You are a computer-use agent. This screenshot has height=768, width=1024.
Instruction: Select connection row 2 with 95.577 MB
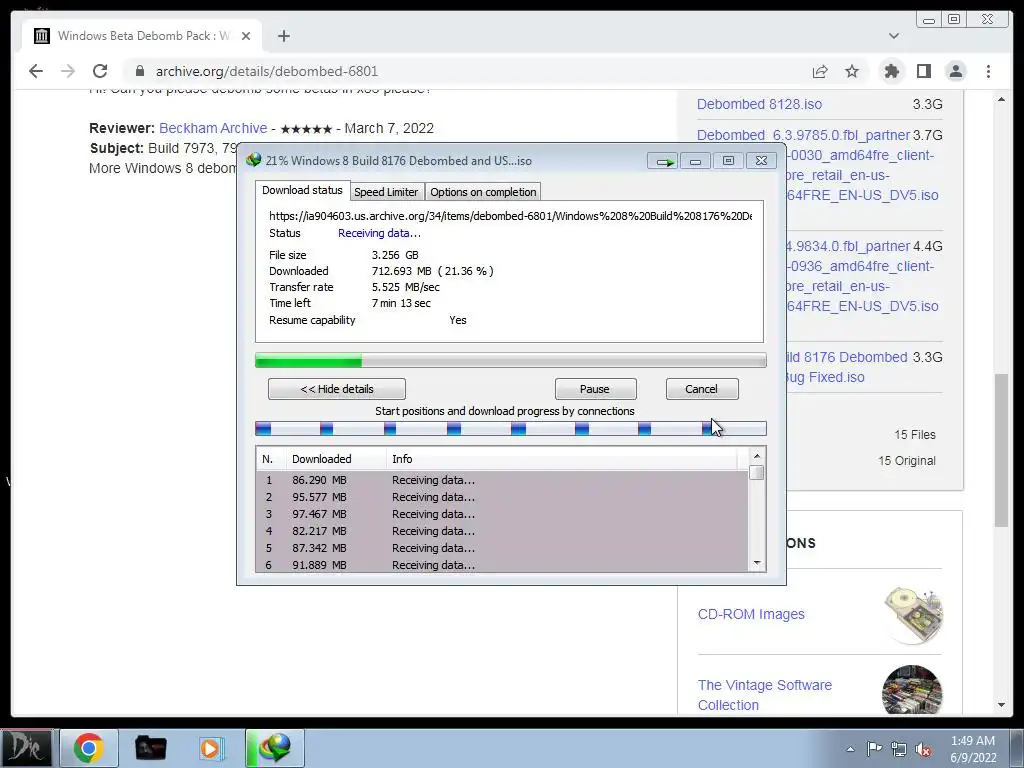point(502,497)
